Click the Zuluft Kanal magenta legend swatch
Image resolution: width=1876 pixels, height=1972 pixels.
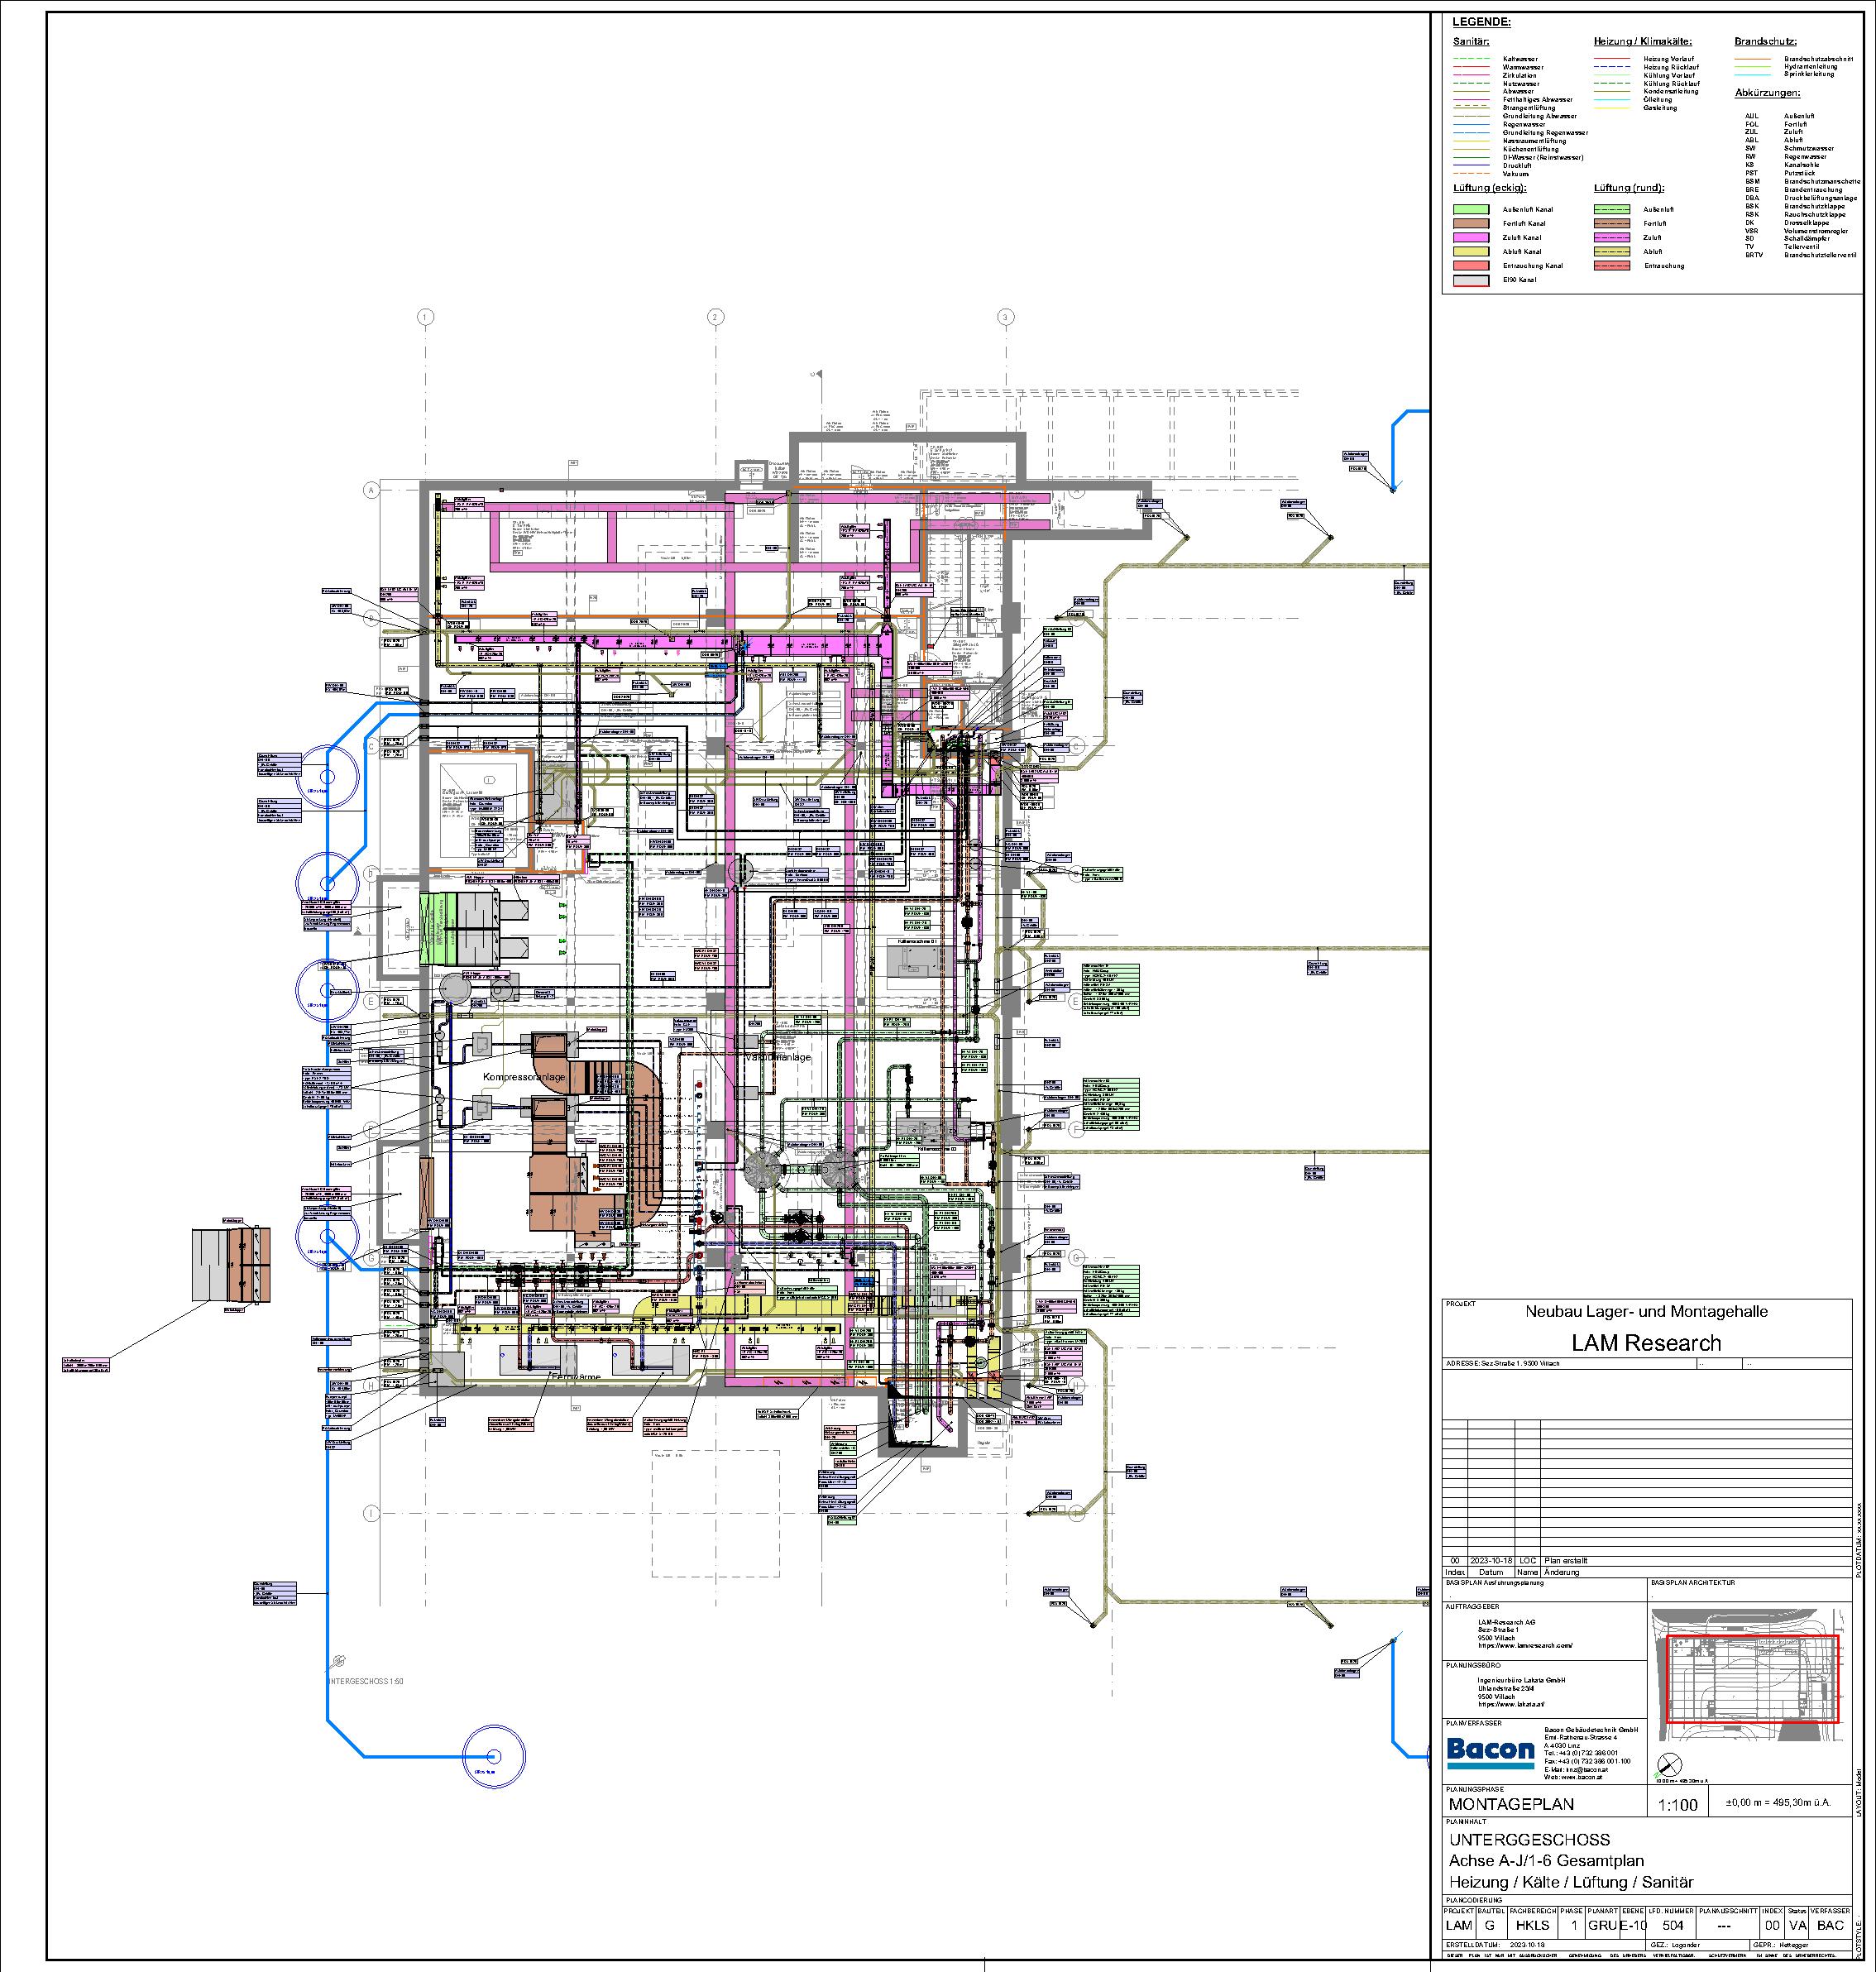tap(1471, 238)
